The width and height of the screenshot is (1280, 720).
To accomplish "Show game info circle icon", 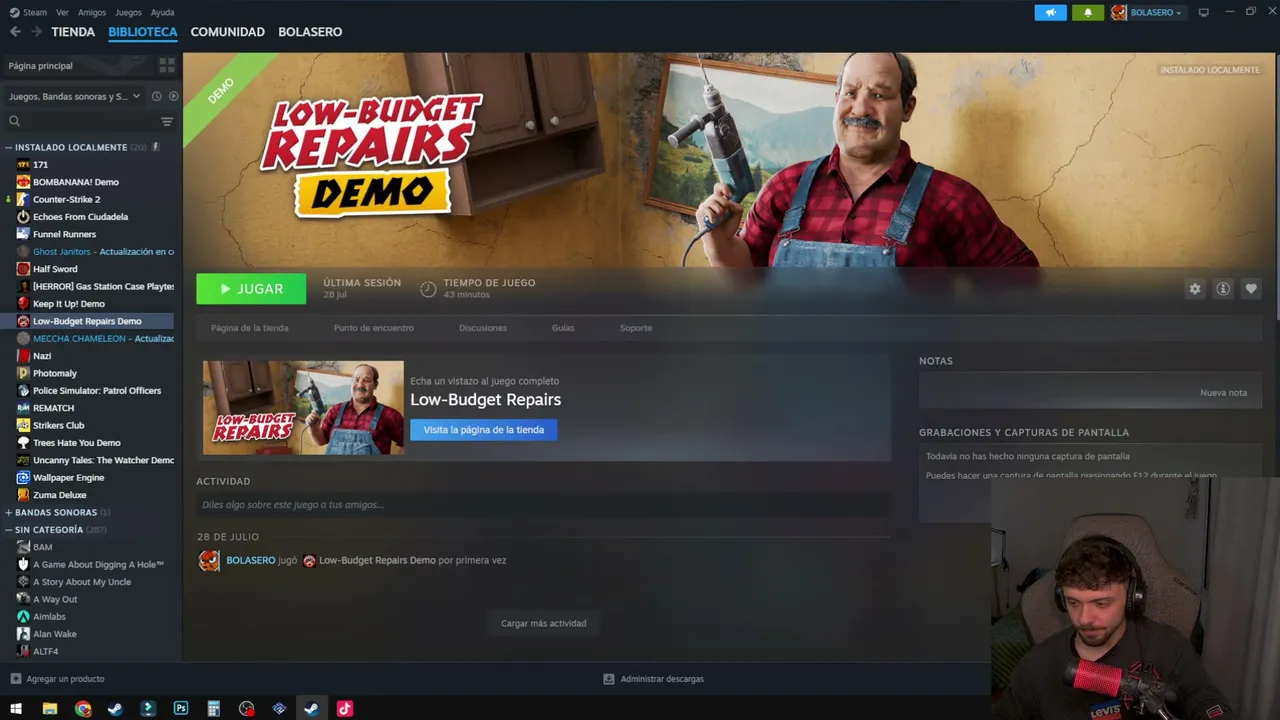I will (x=1222, y=289).
